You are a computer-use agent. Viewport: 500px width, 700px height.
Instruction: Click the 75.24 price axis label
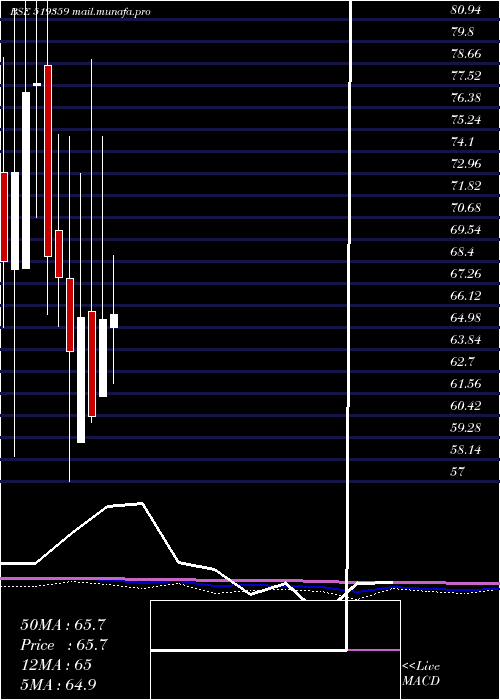coord(466,120)
